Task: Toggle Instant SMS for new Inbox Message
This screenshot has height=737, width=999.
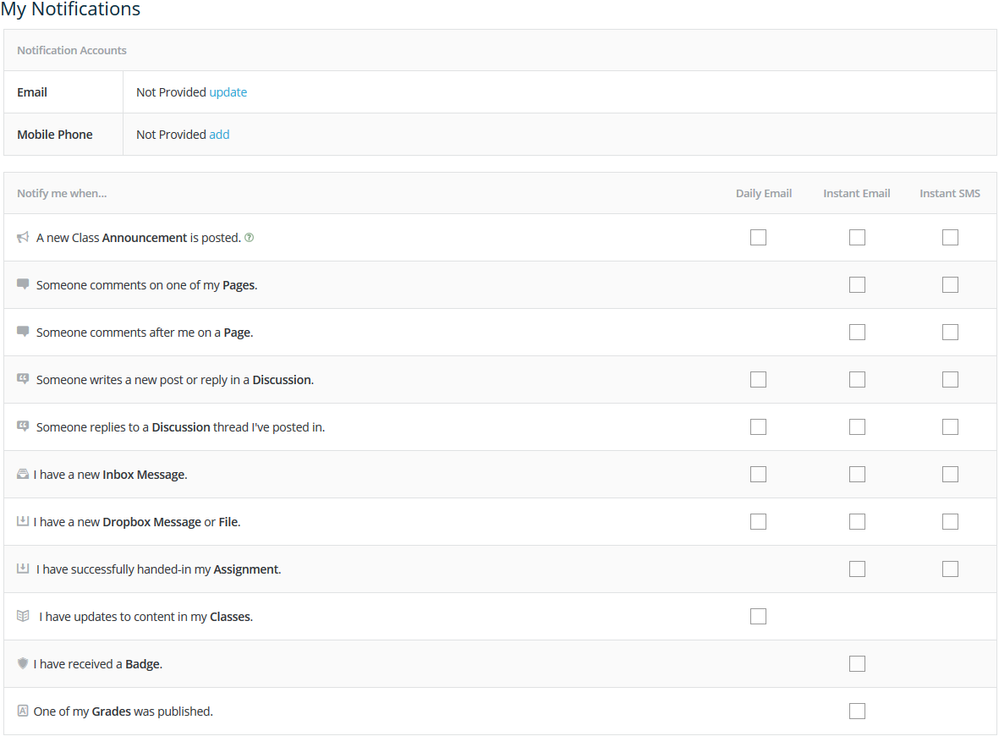Action: pos(950,474)
